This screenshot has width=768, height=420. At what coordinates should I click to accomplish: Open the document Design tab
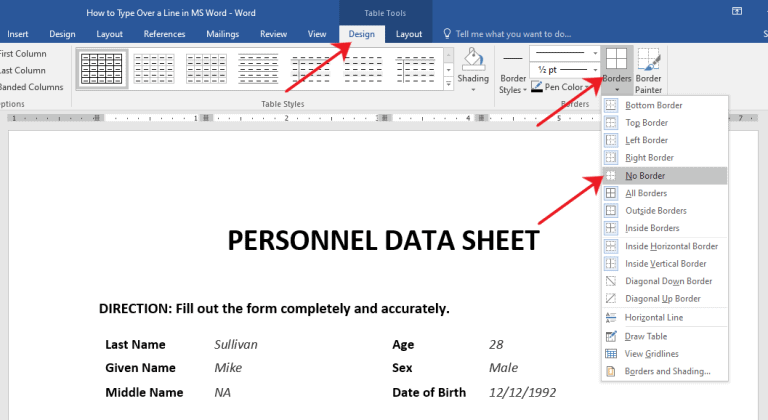(62, 34)
